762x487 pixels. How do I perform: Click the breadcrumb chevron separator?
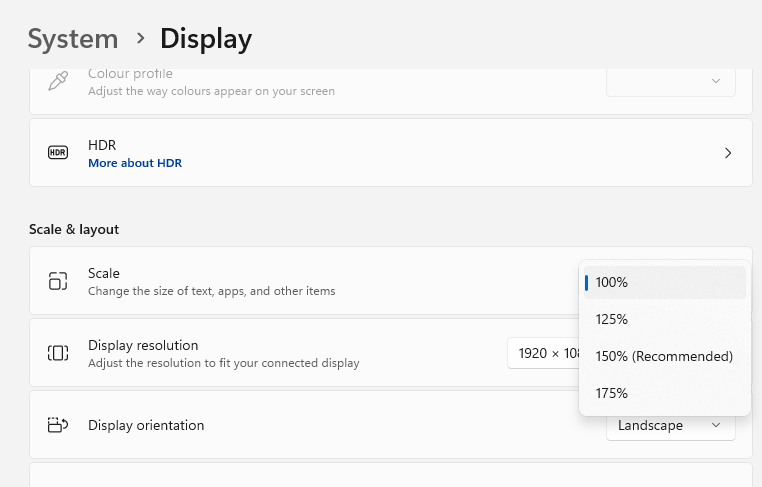pos(140,38)
